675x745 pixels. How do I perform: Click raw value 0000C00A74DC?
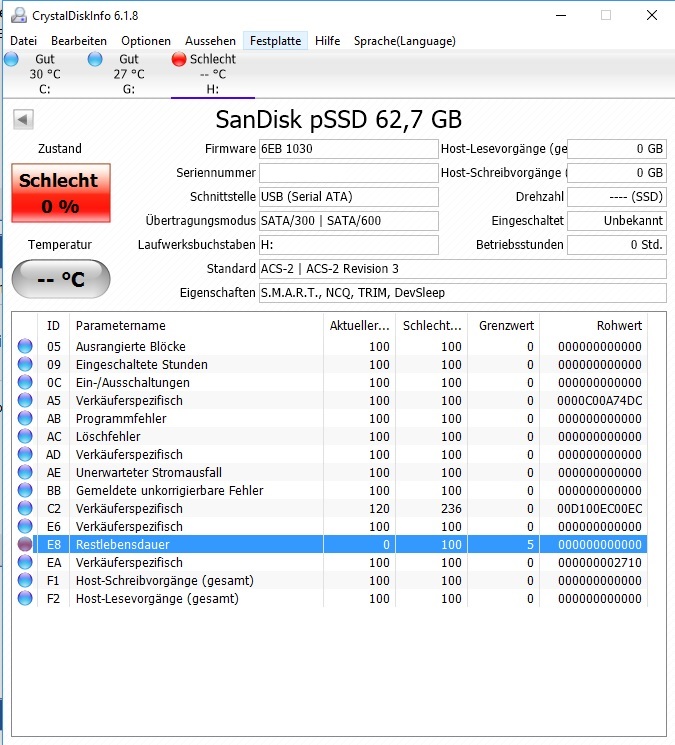599,401
